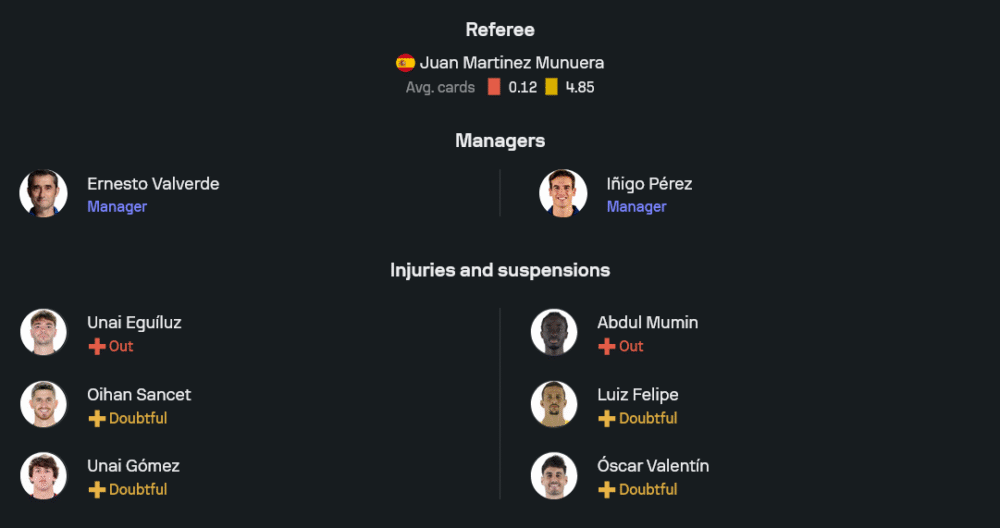Viewport: 1000px width, 528px height.
Task: Click the yellow card icon
Action: click(551, 87)
